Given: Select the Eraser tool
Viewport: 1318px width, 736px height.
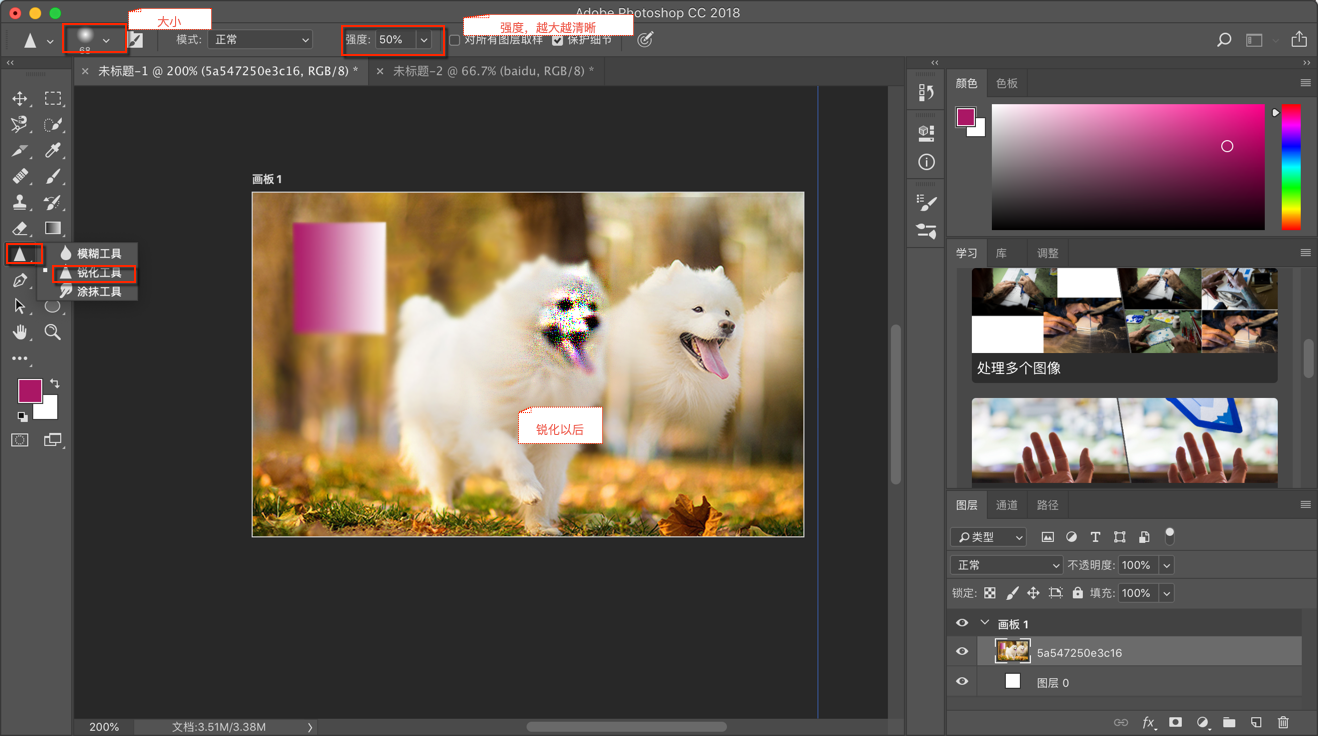Looking at the screenshot, I should coord(20,228).
